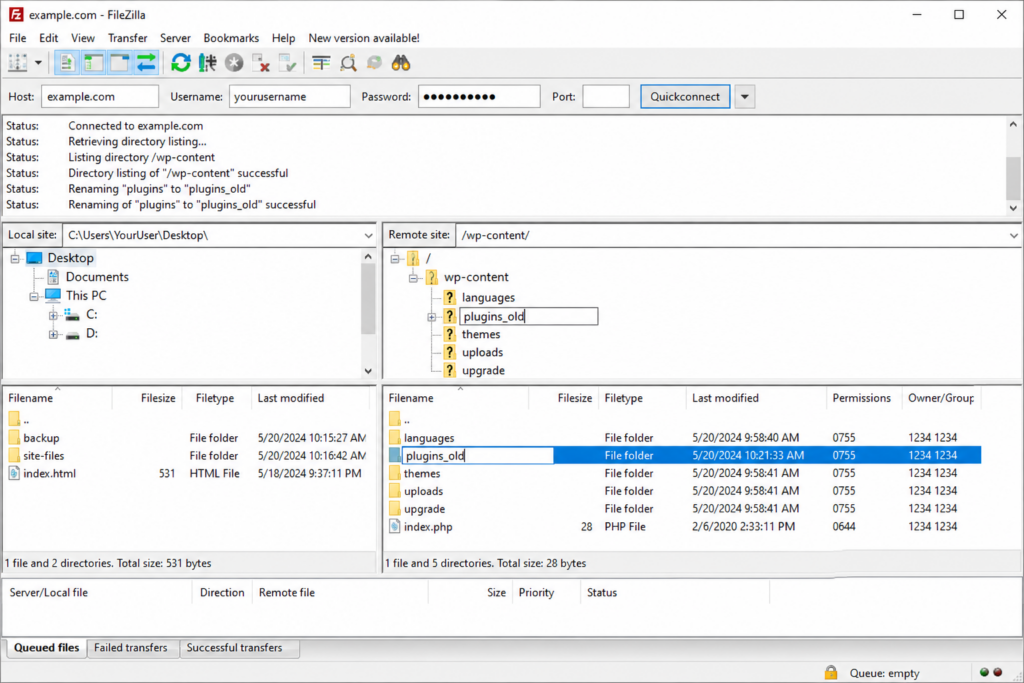Select themes in the remote tree
The height and width of the screenshot is (683, 1024).
pos(481,334)
